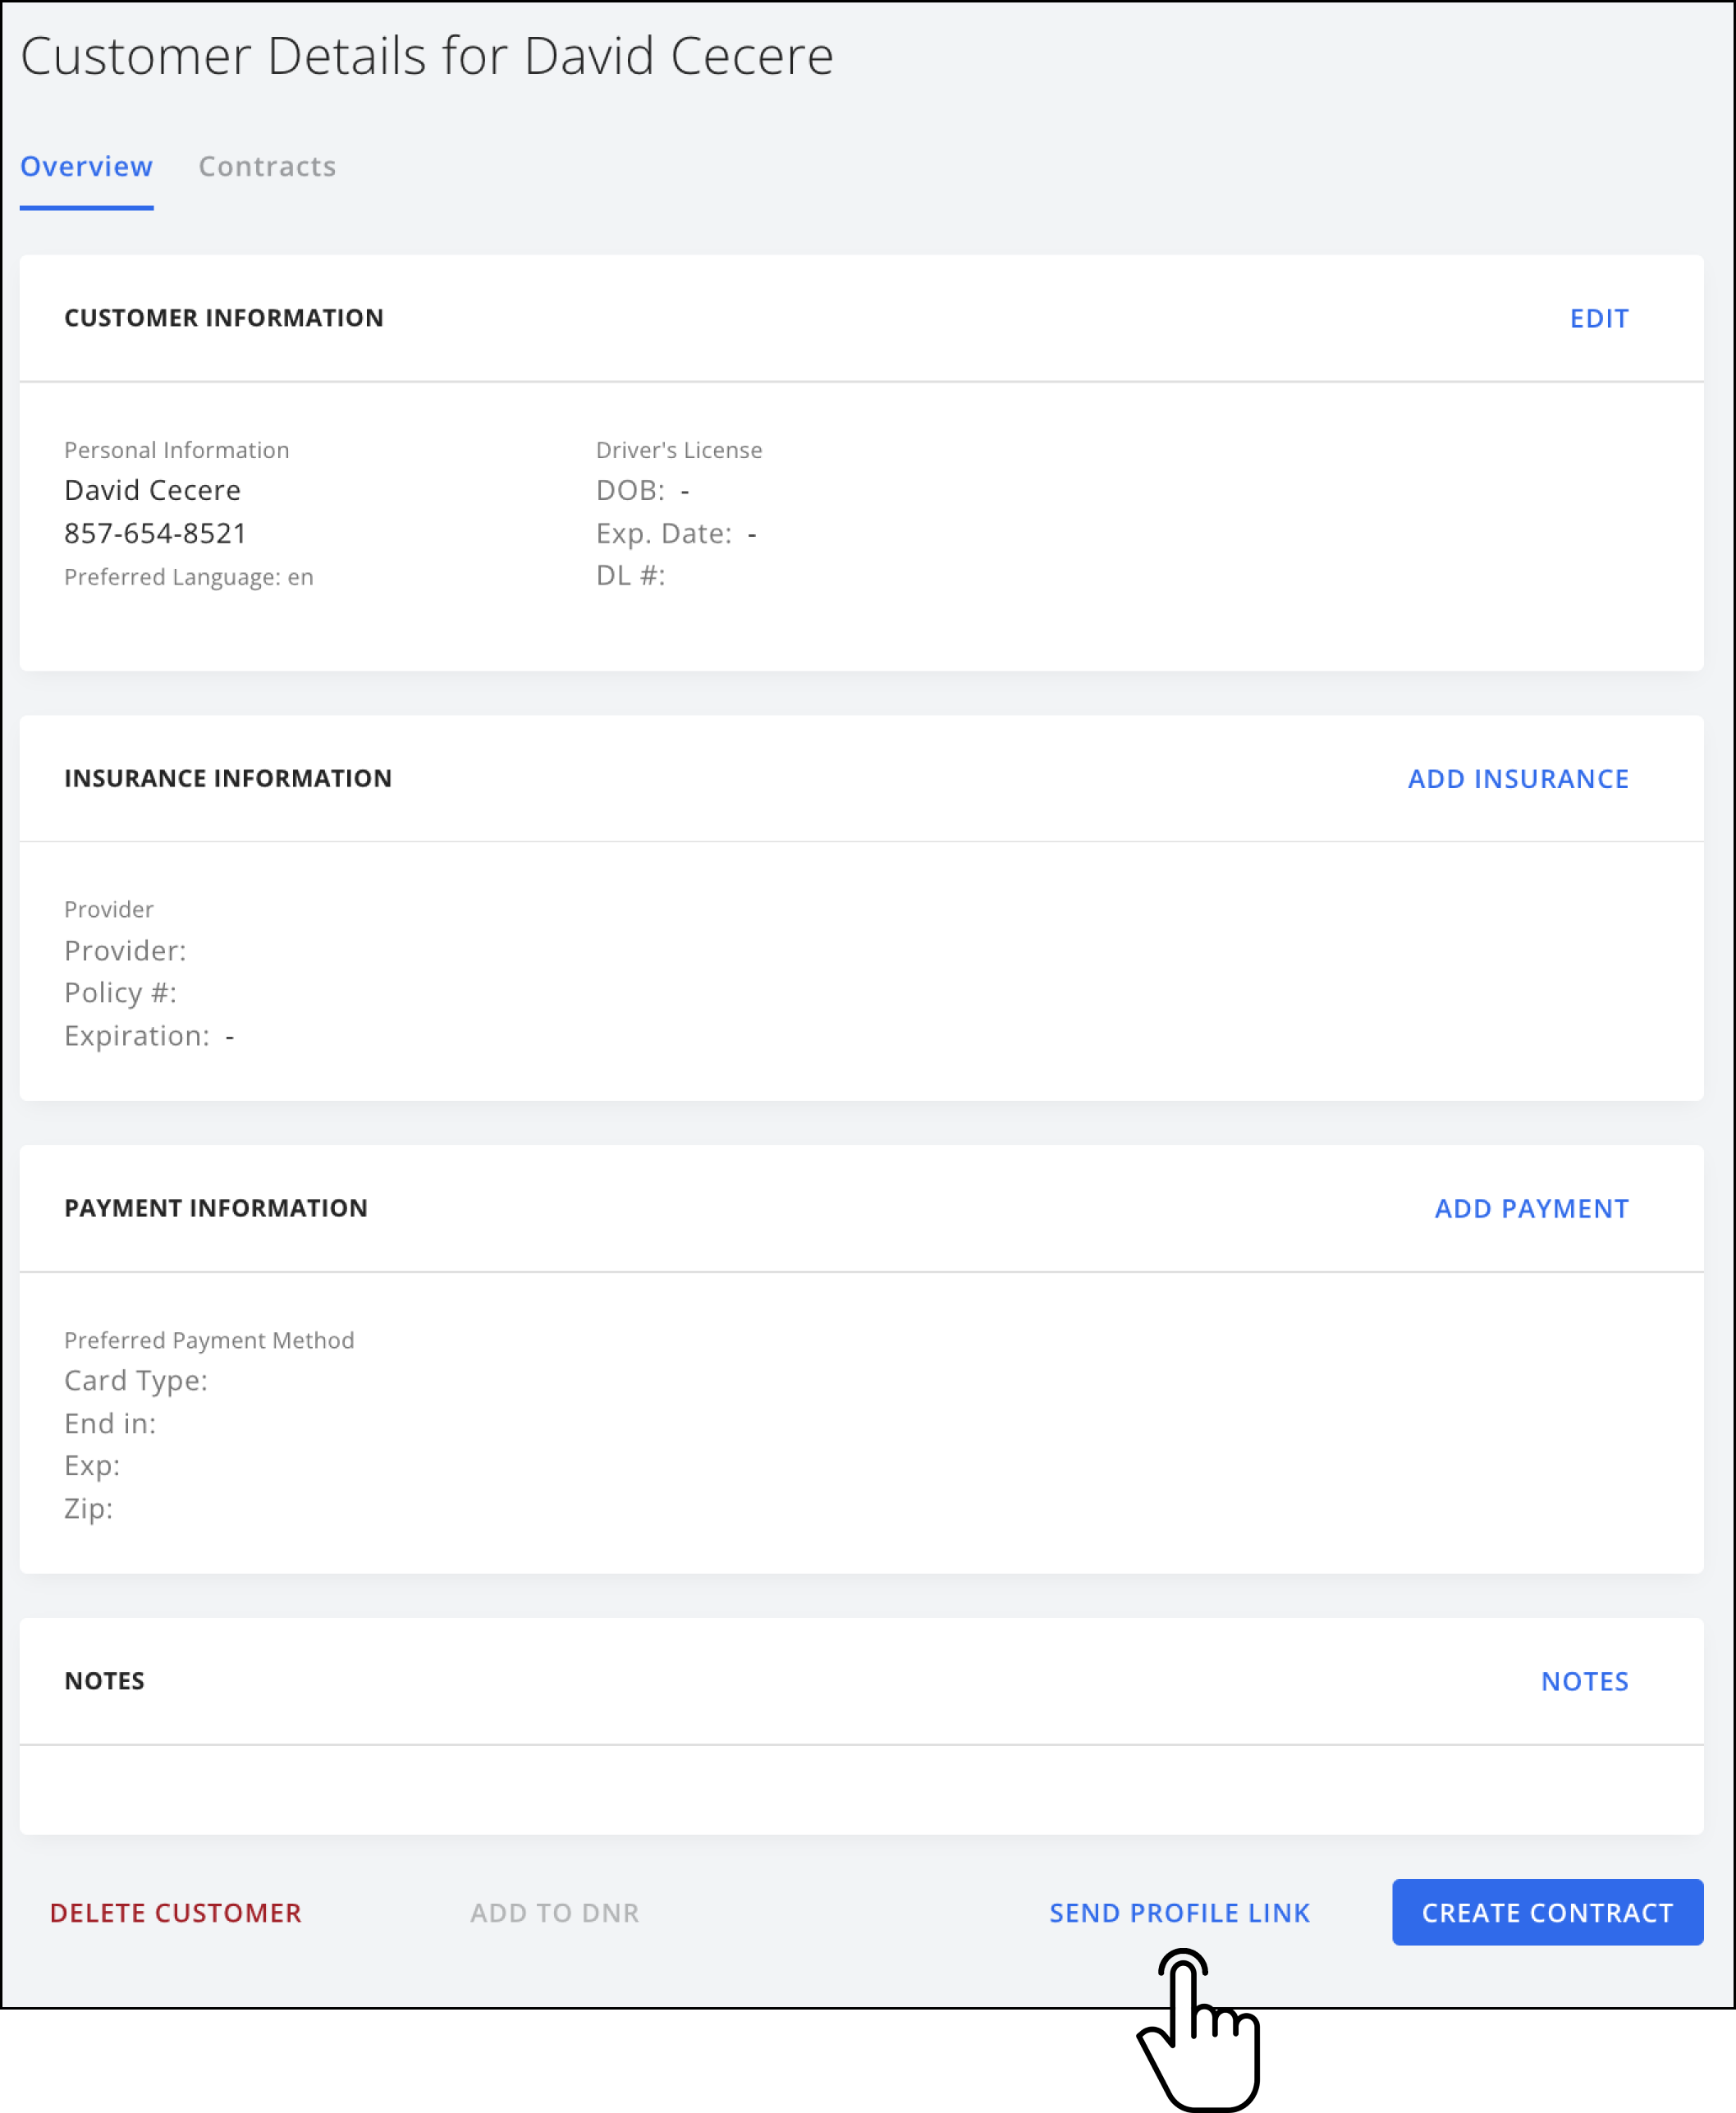This screenshot has width=1736, height=2113.
Task: Click the payment Exp: field text
Action: tap(92, 1466)
